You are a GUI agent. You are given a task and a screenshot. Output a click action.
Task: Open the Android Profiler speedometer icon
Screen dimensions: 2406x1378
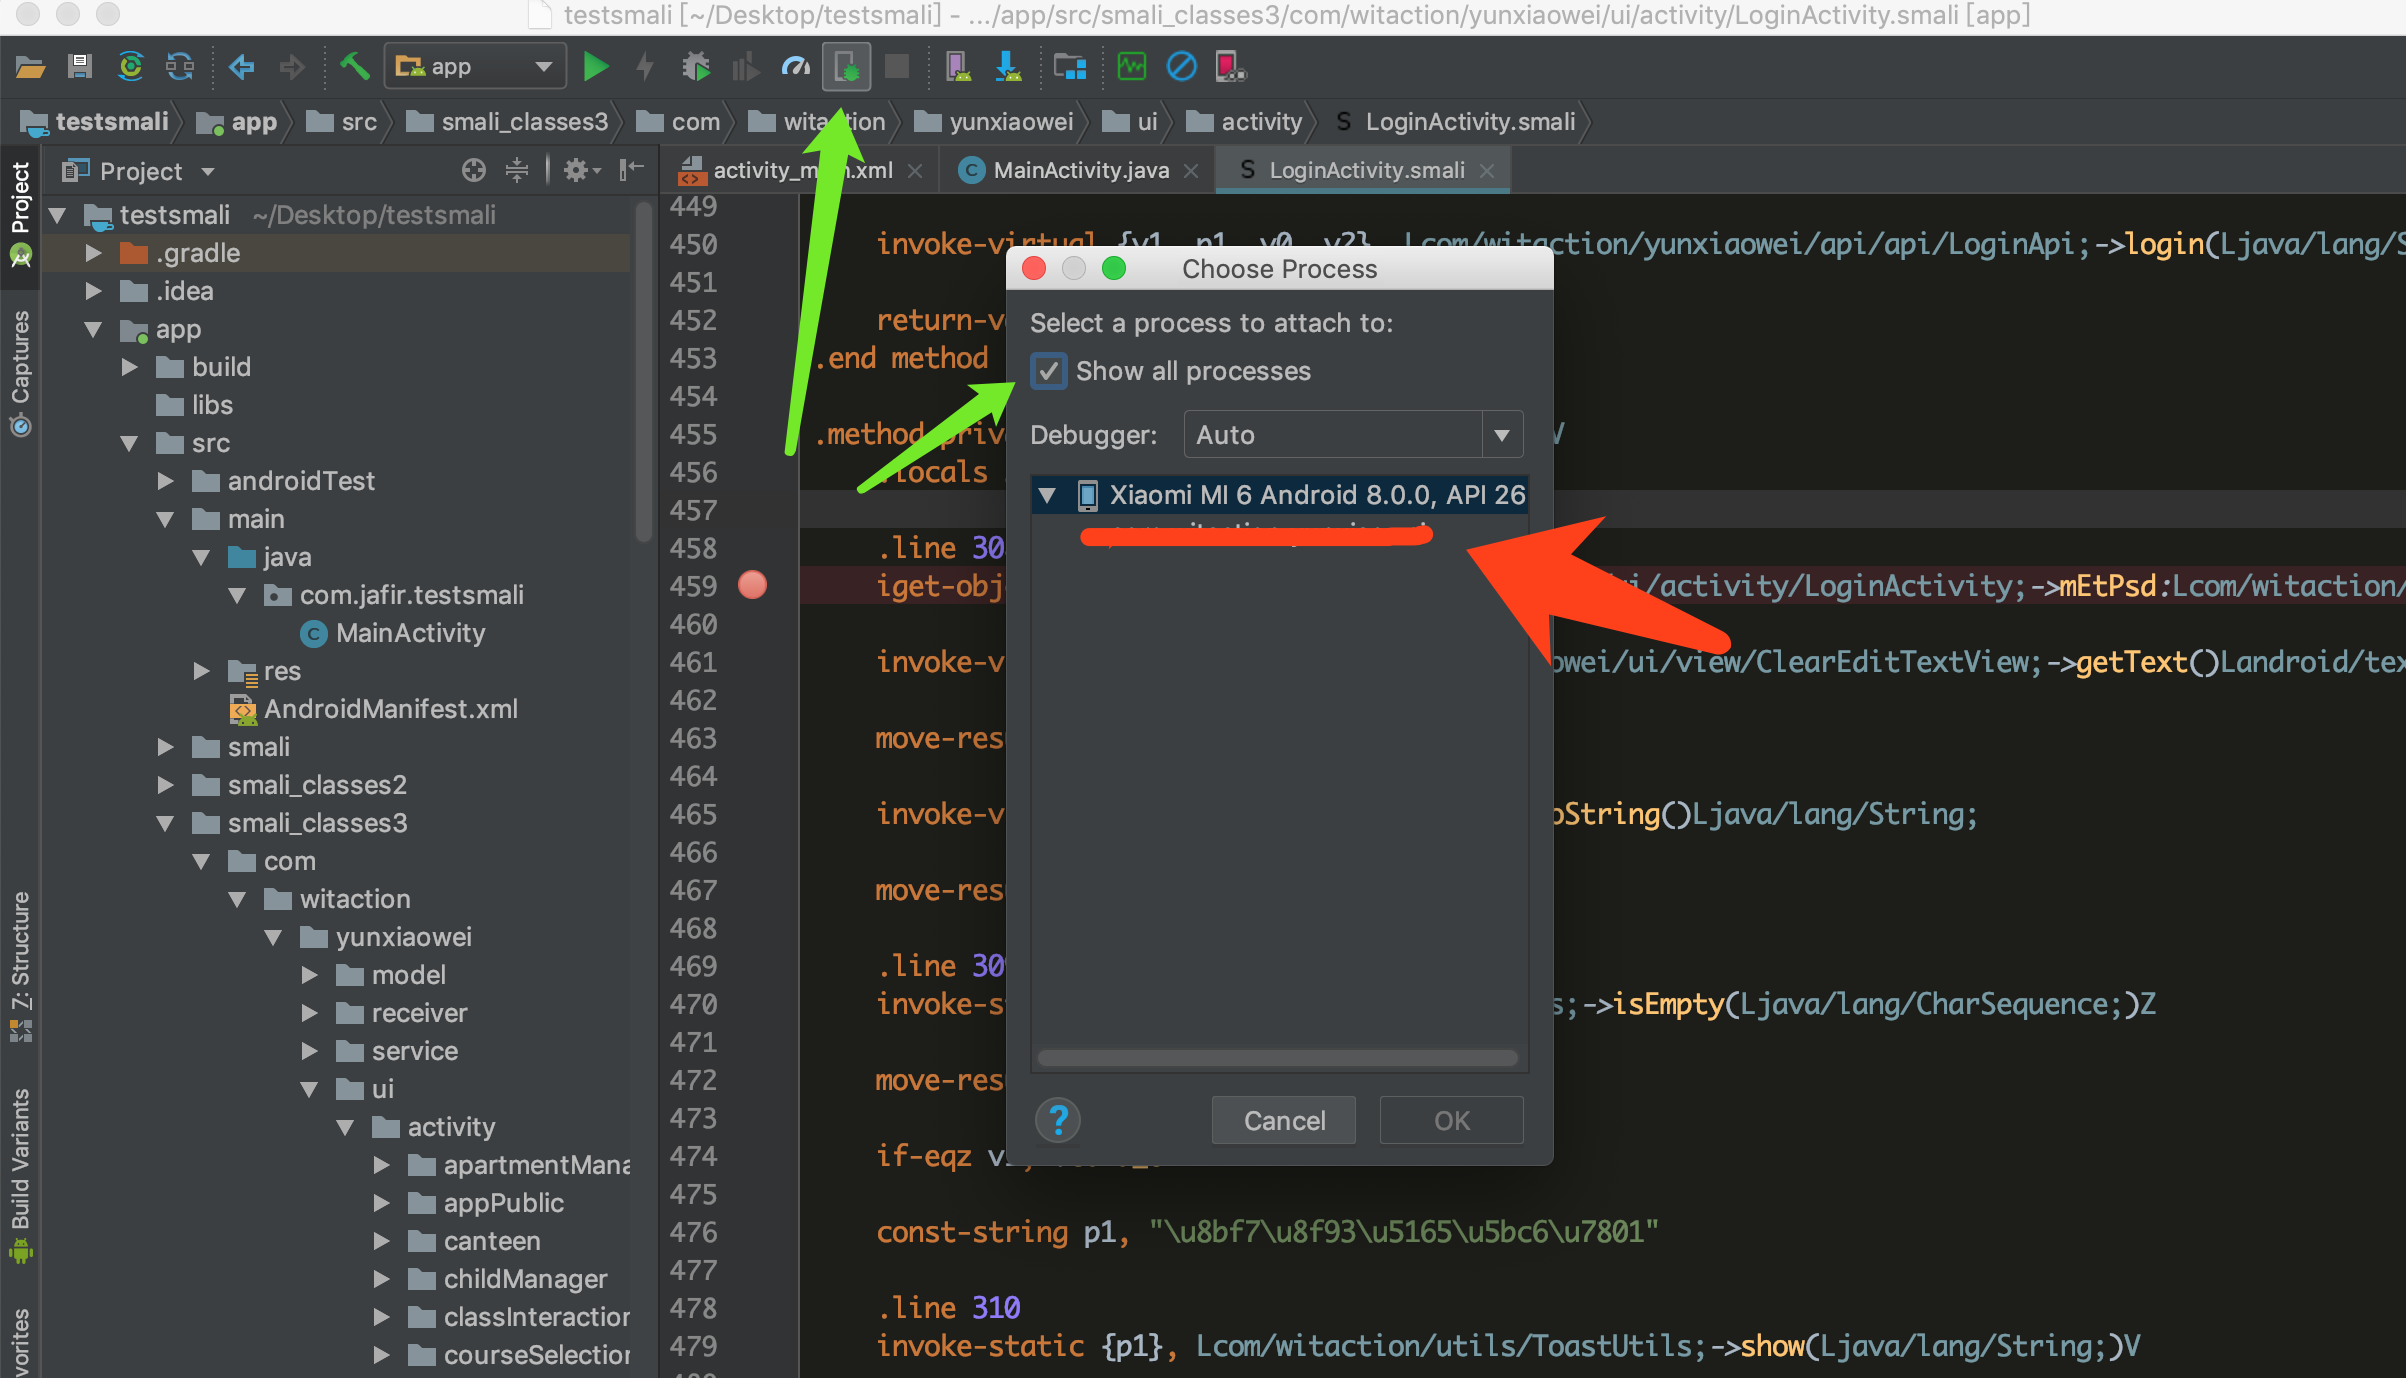click(795, 67)
